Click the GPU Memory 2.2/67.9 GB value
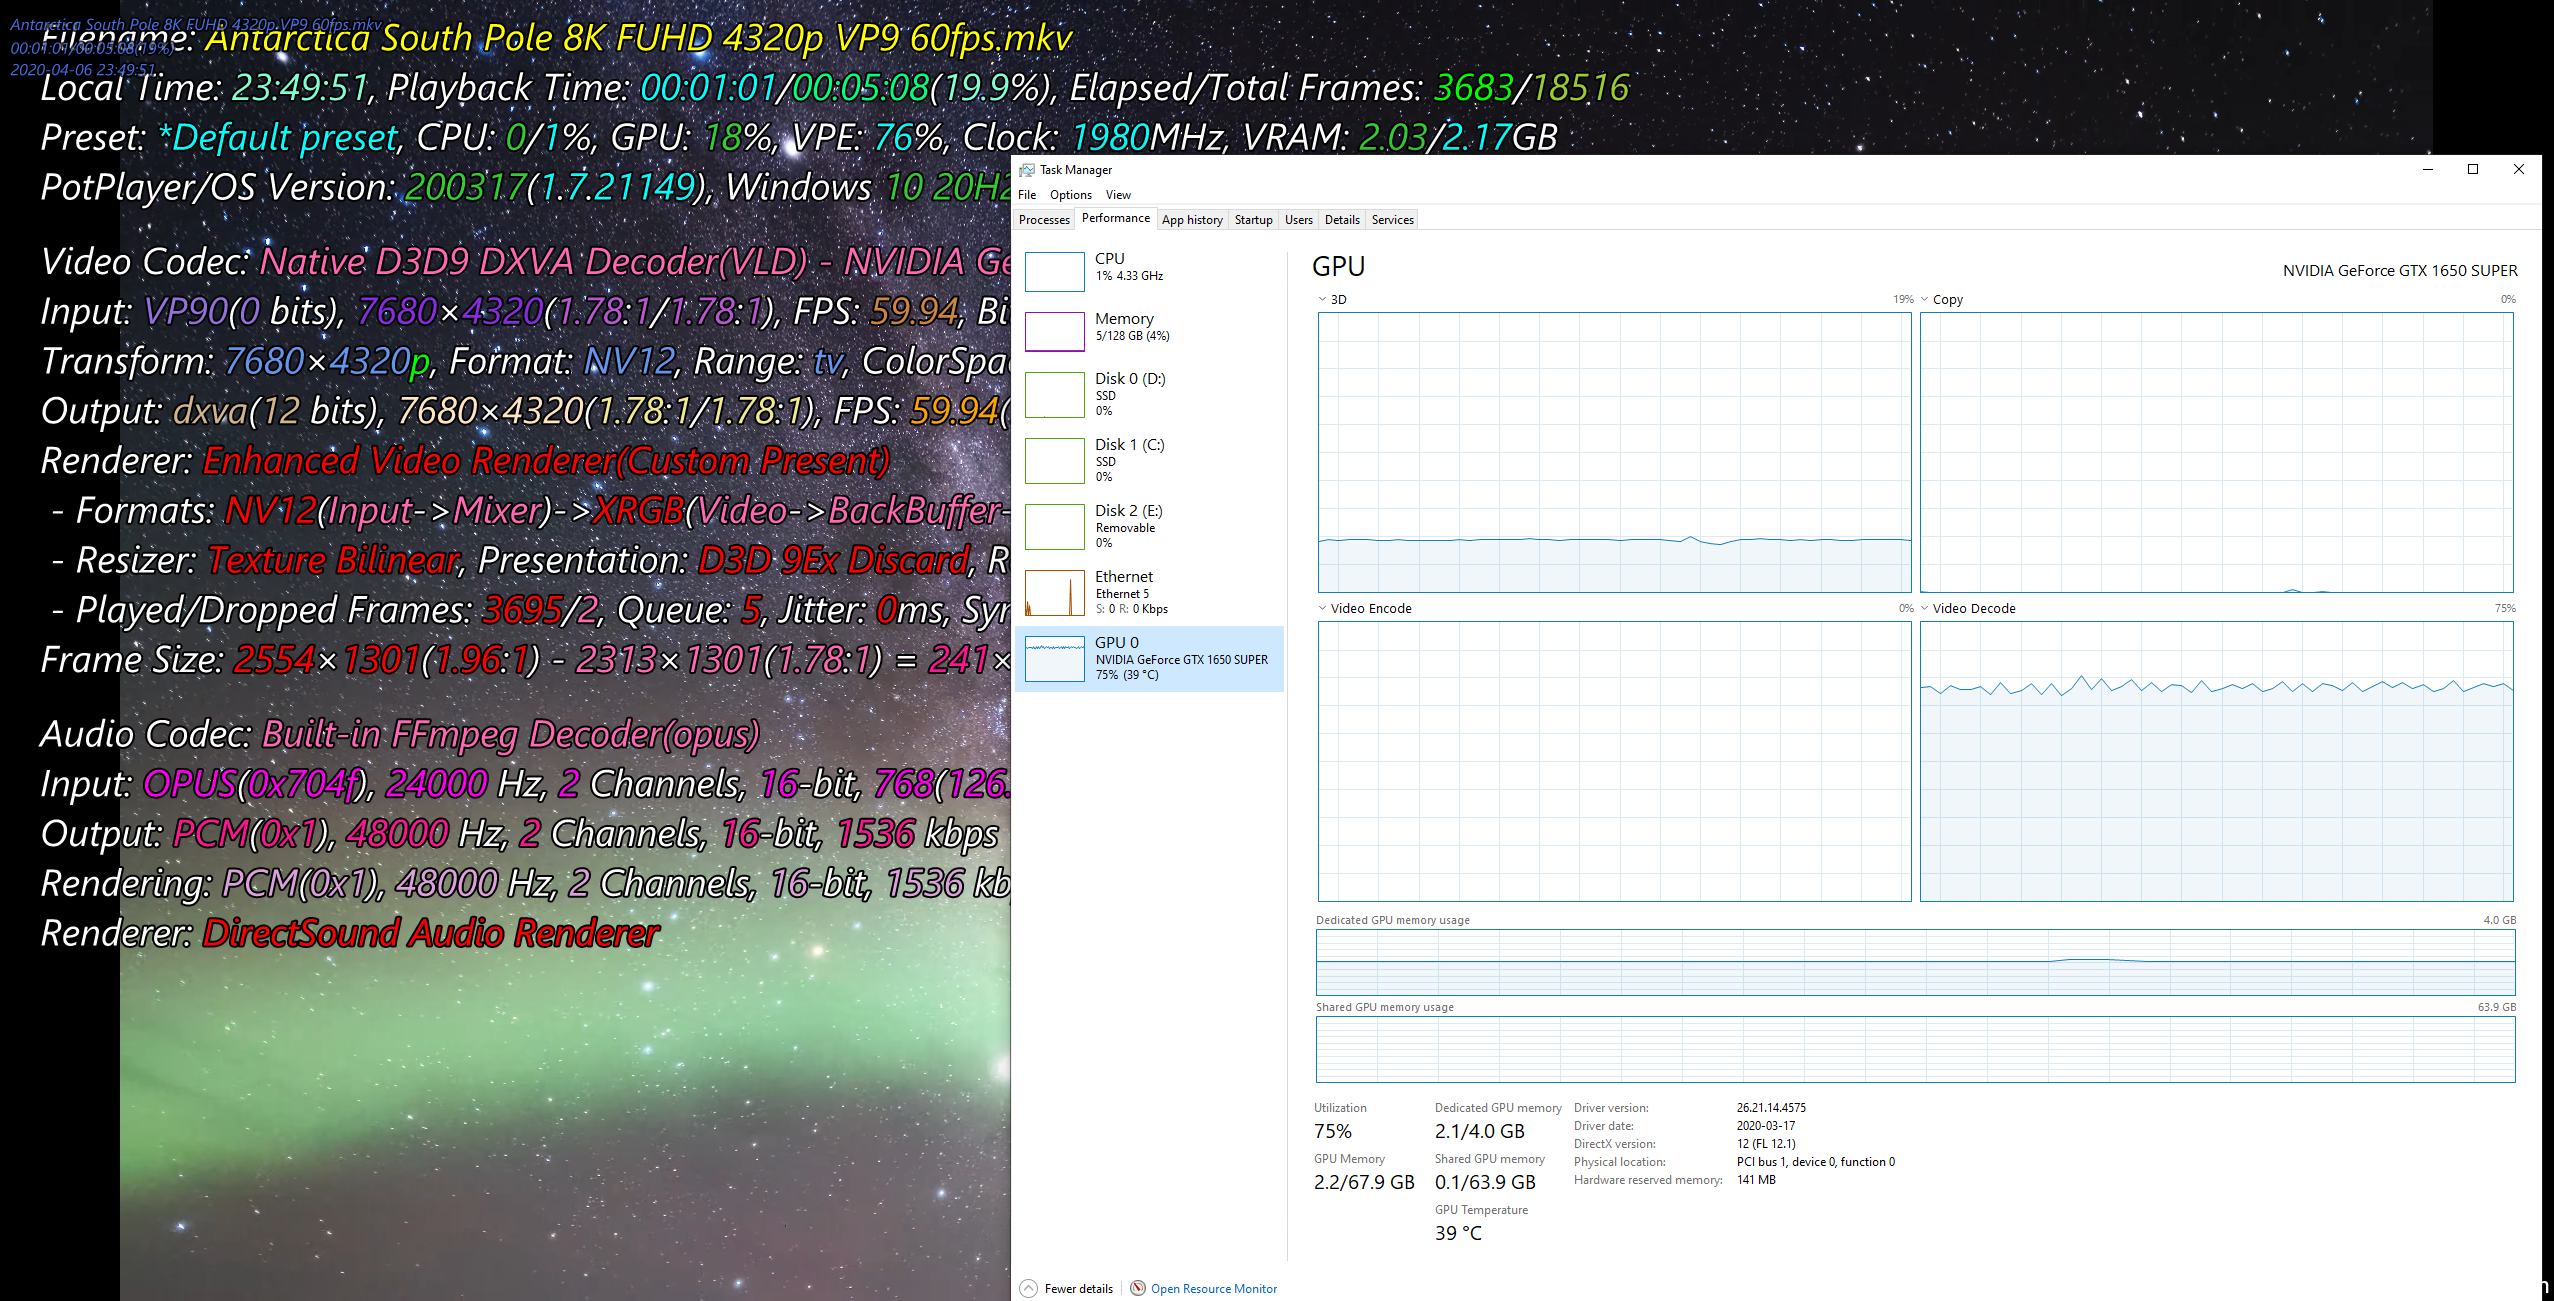Image resolution: width=2554 pixels, height=1301 pixels. coord(1364,1182)
